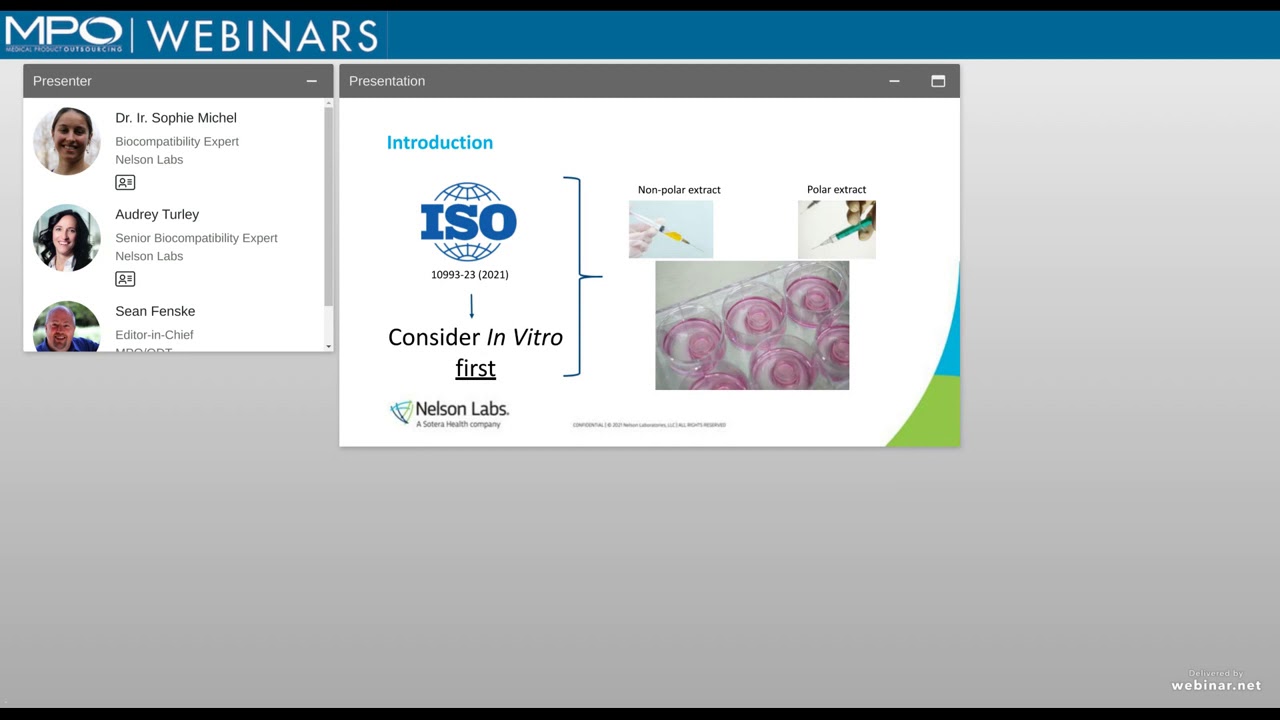Open Sophie Michel's contact card icon
The width and height of the screenshot is (1280, 720).
[125, 182]
